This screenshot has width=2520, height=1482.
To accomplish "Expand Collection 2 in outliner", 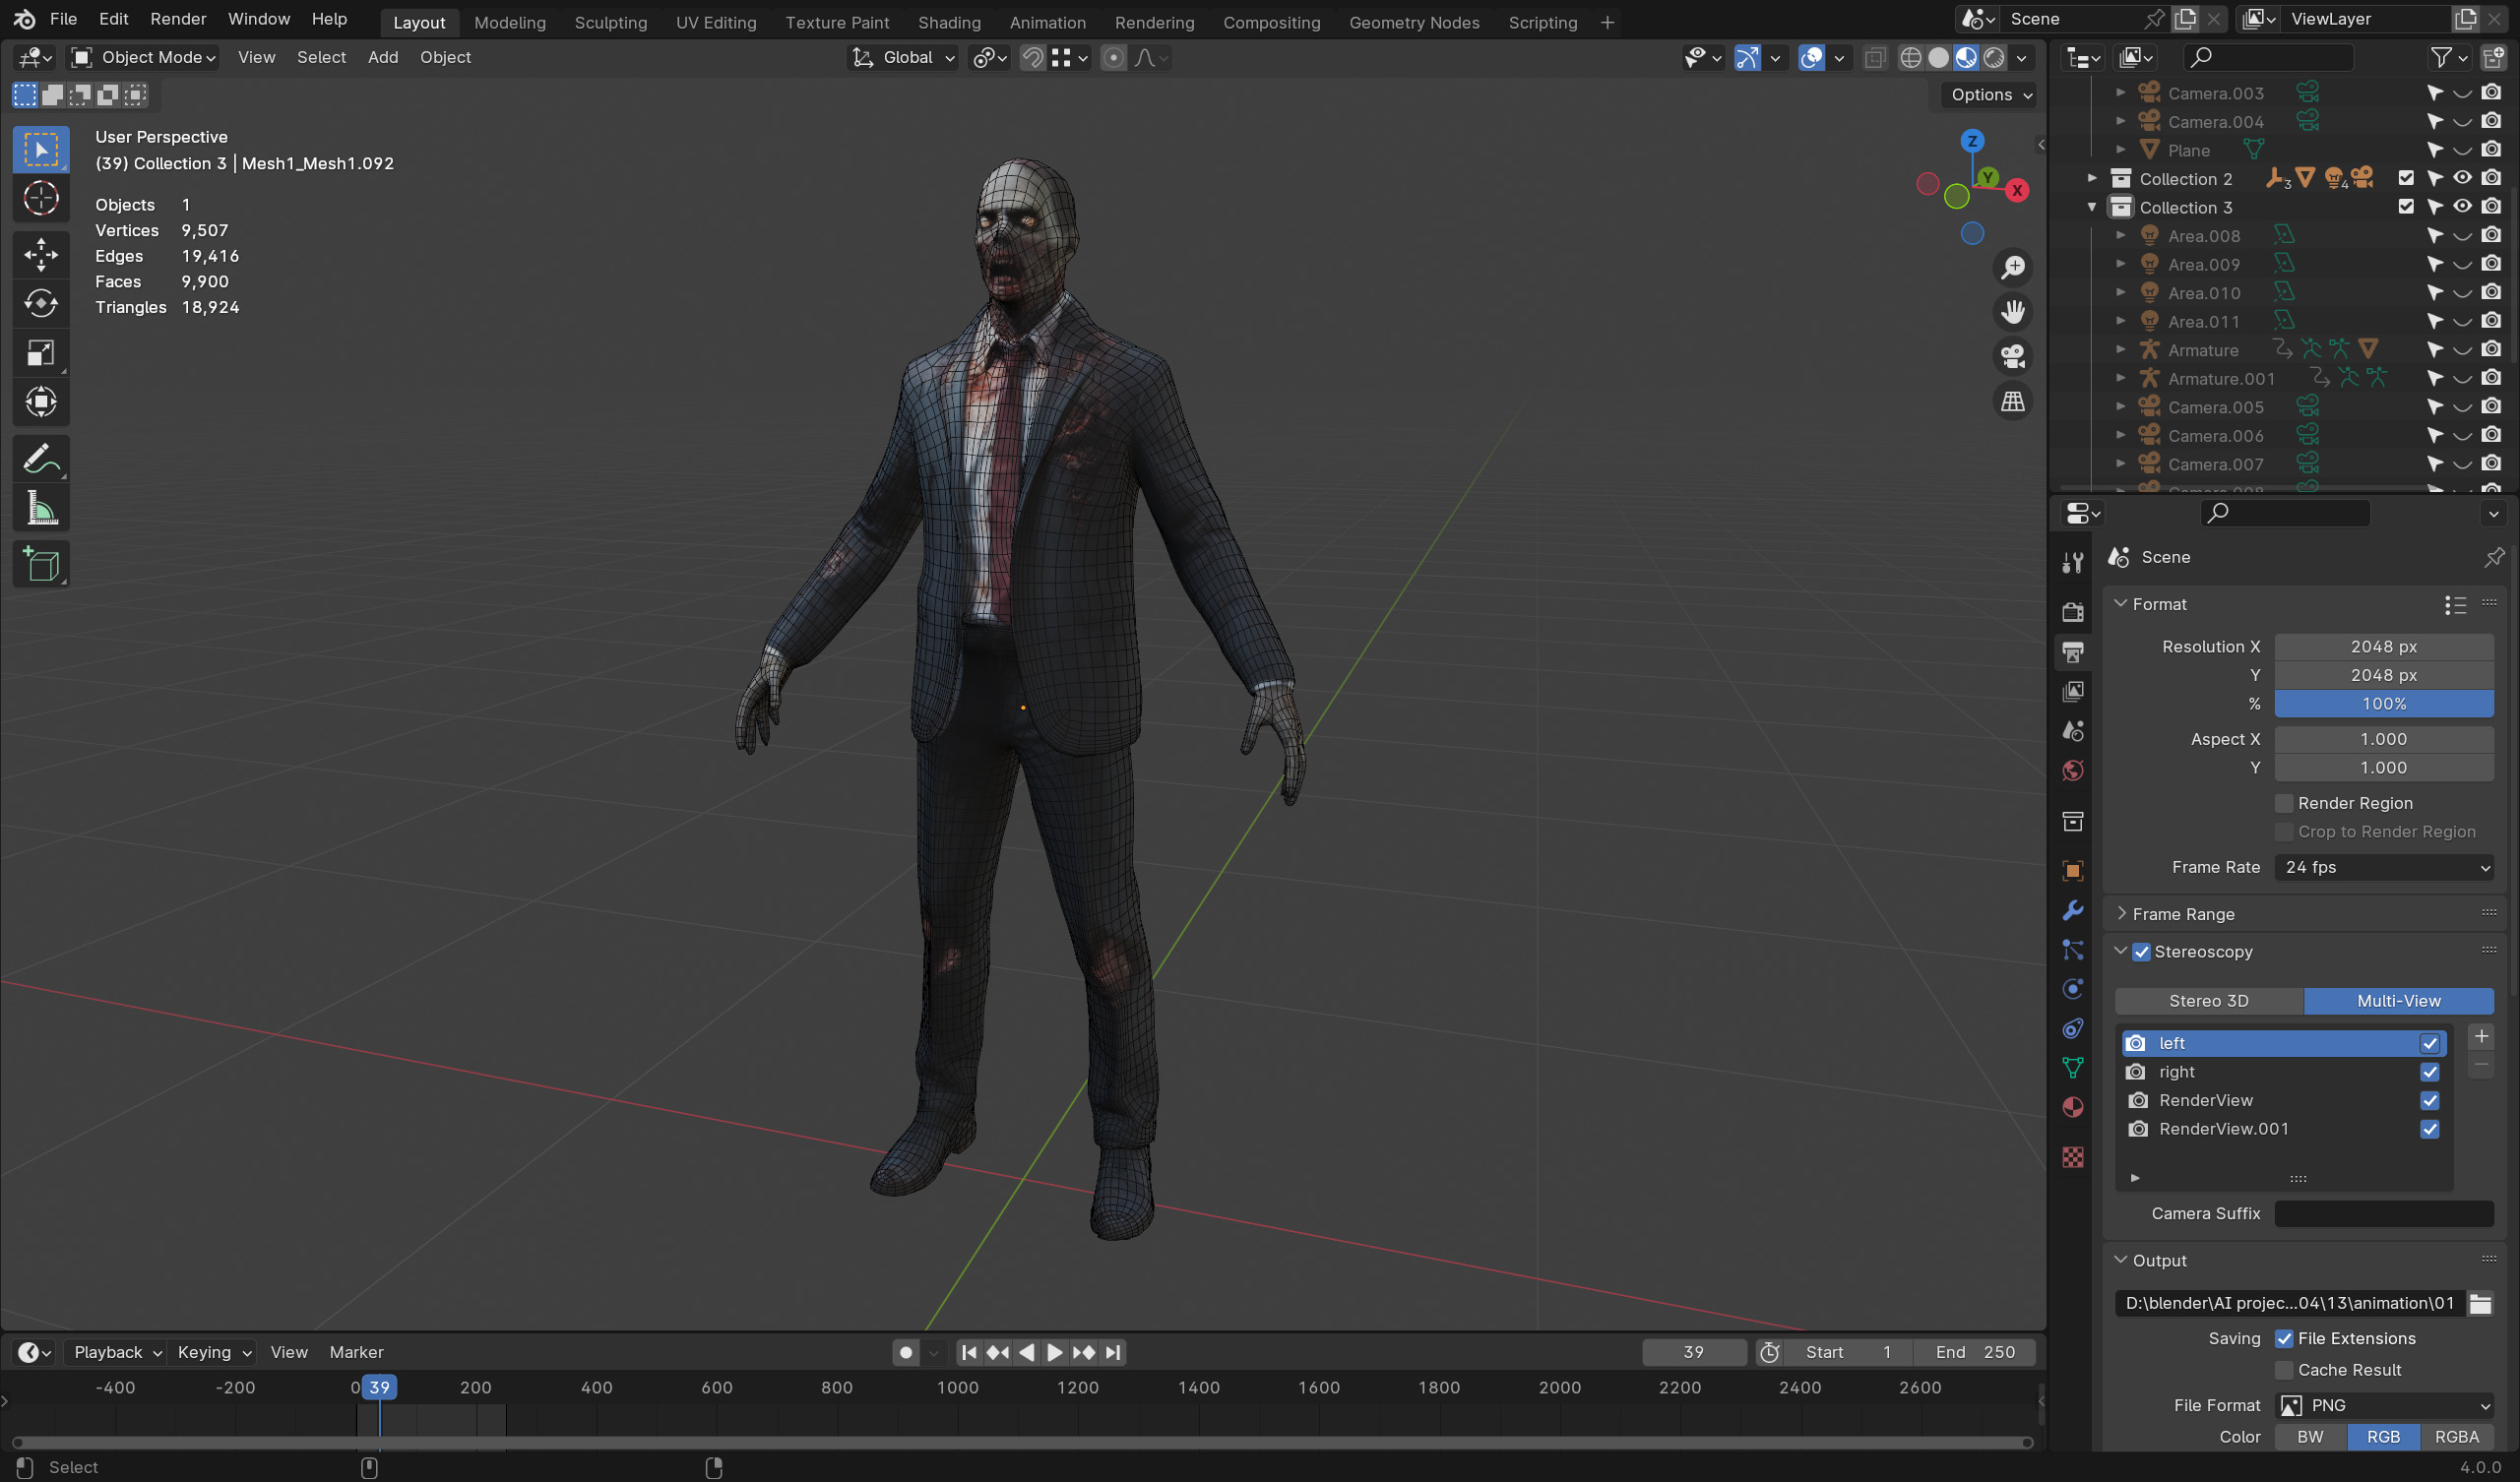I will (x=2092, y=179).
